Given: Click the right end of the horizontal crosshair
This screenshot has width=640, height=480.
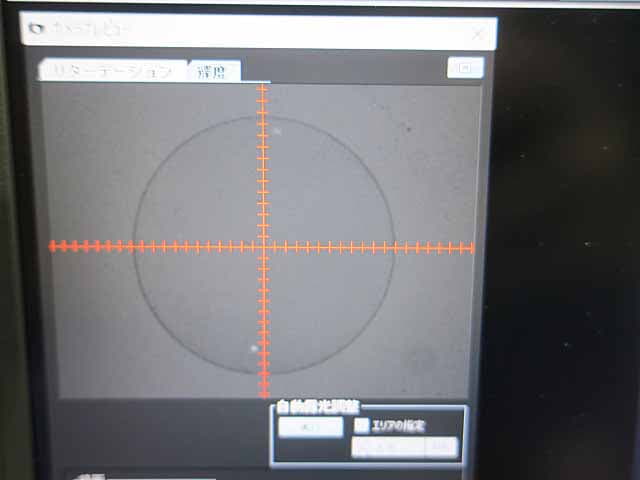Looking at the screenshot, I should coord(470,247).
